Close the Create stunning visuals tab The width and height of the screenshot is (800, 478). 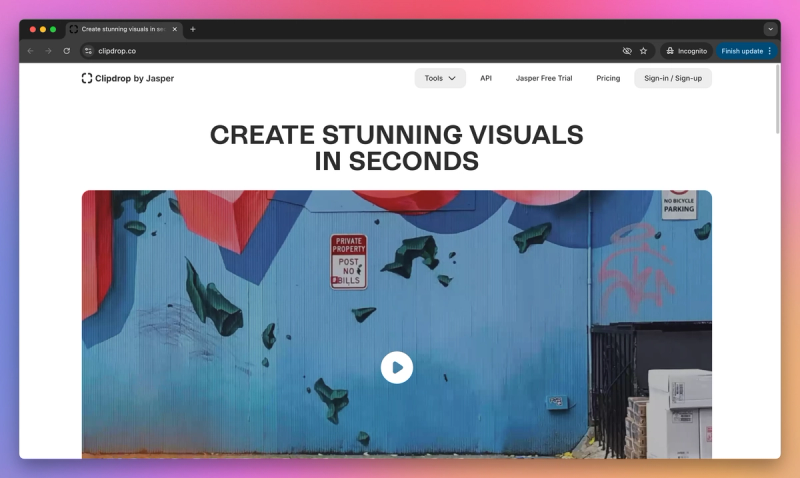click(x=174, y=30)
